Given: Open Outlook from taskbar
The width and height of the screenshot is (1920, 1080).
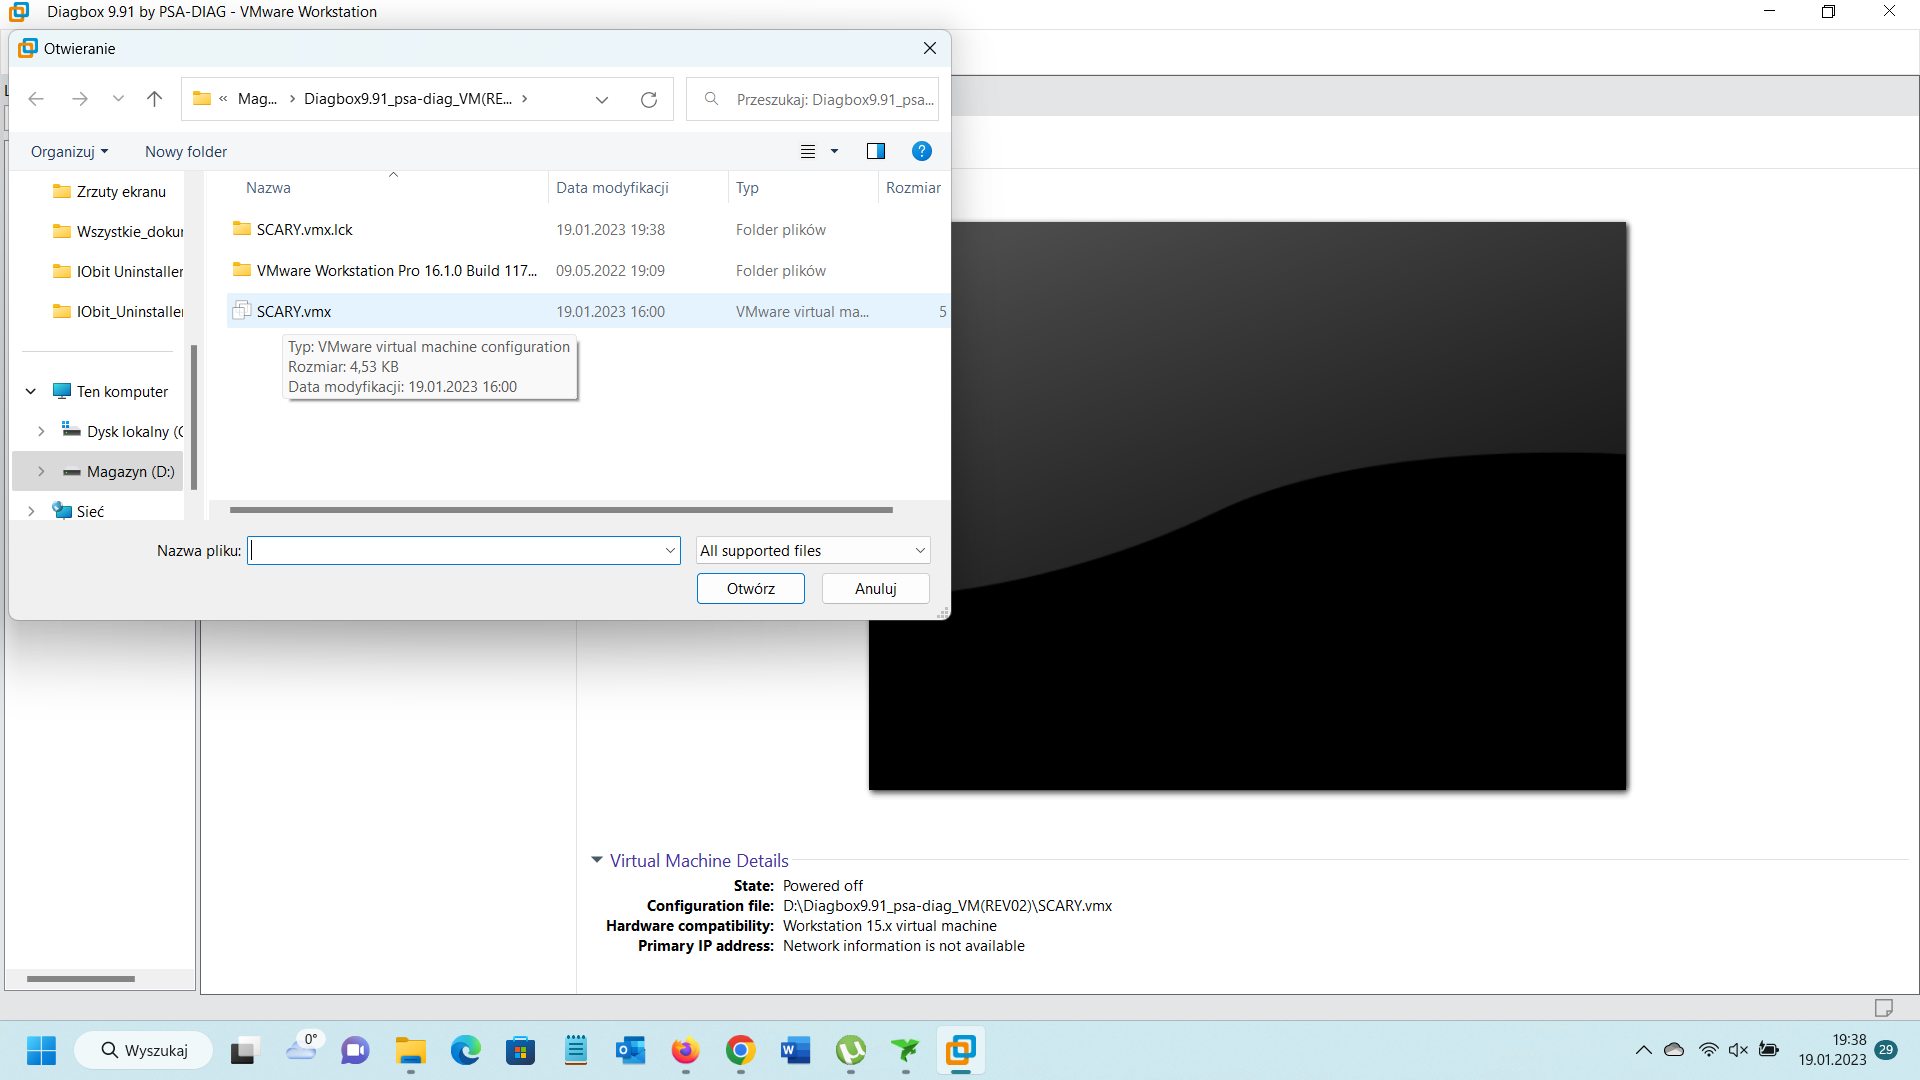Looking at the screenshot, I should click(x=630, y=1050).
